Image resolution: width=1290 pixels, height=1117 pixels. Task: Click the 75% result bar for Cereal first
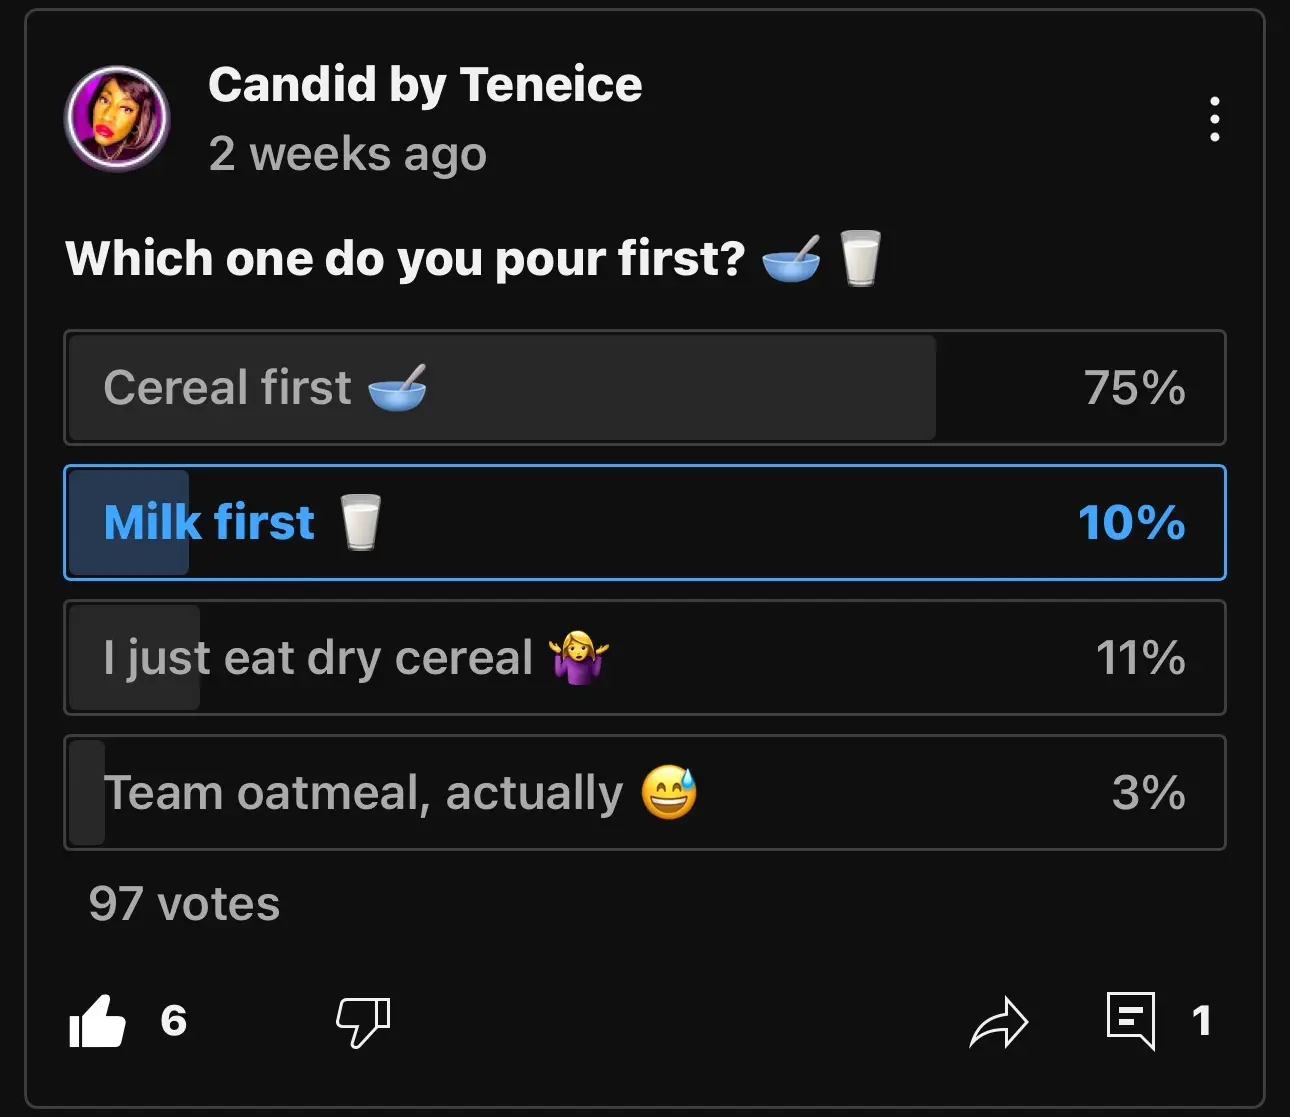coord(1134,389)
